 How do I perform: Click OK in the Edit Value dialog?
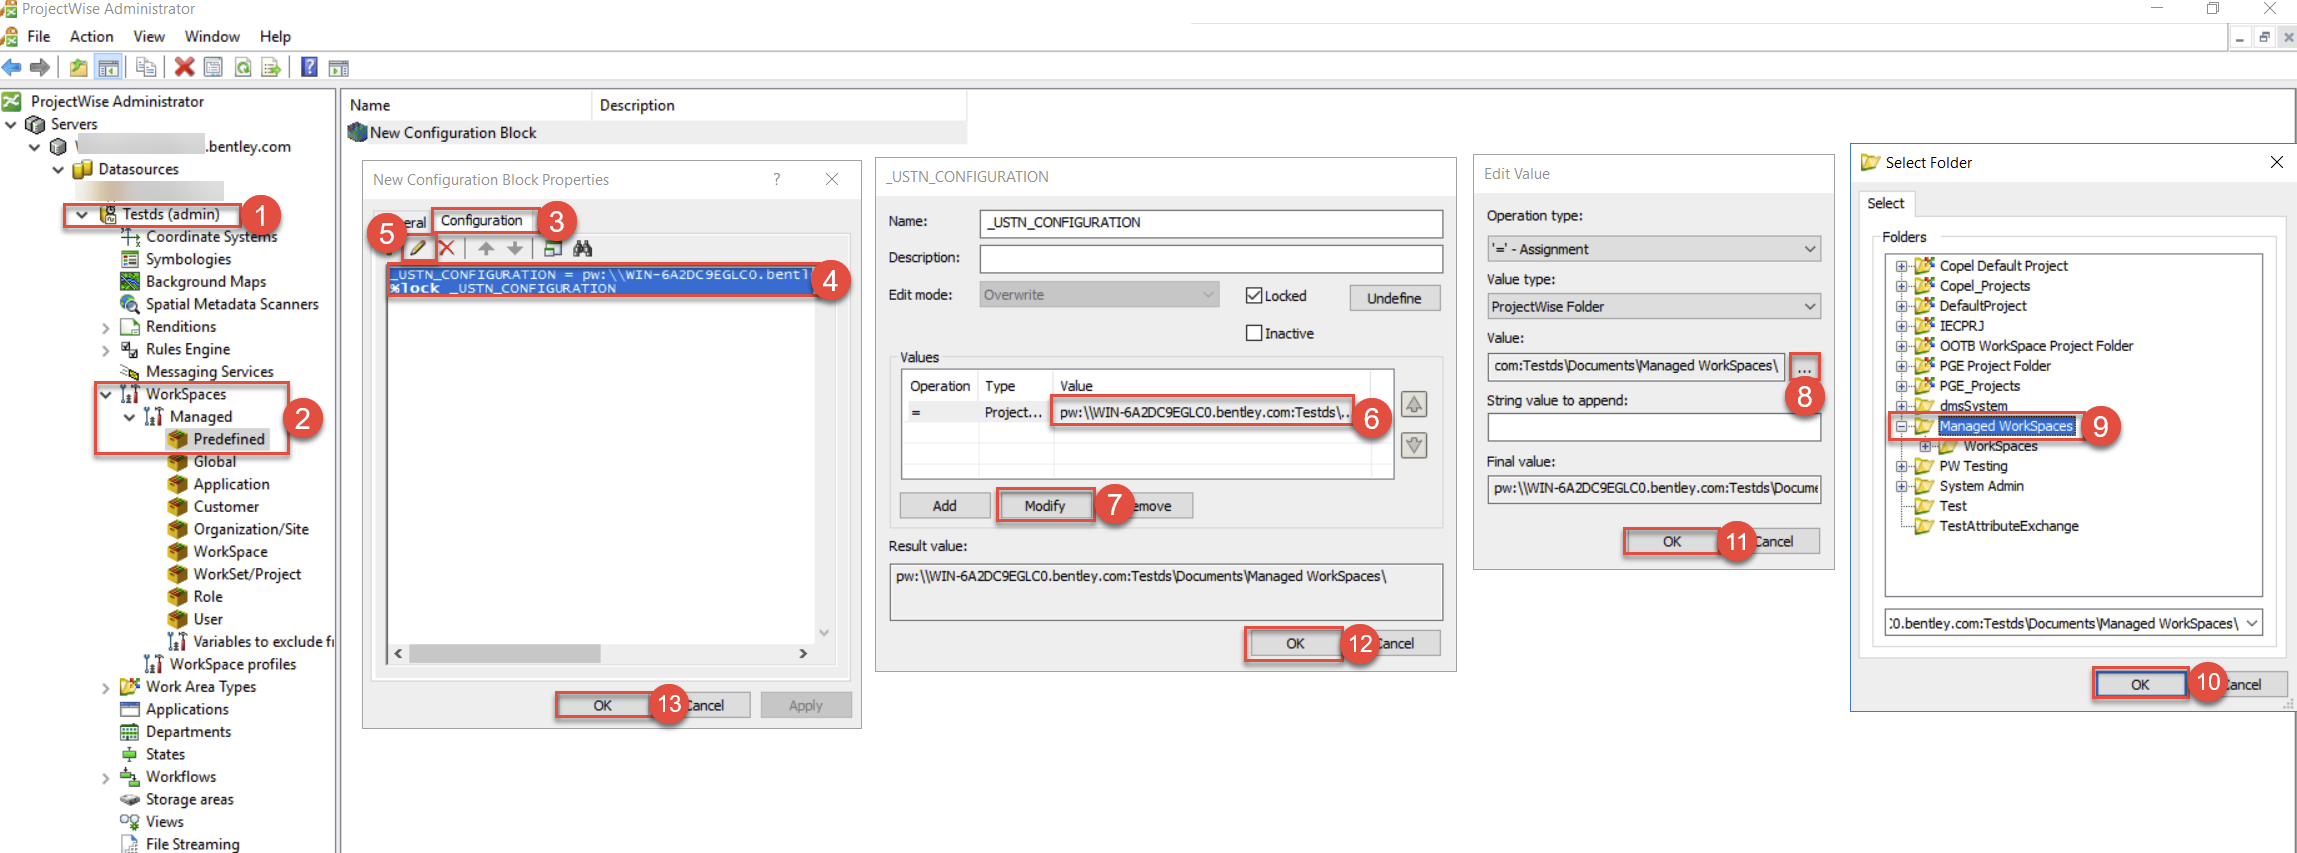click(x=1672, y=541)
